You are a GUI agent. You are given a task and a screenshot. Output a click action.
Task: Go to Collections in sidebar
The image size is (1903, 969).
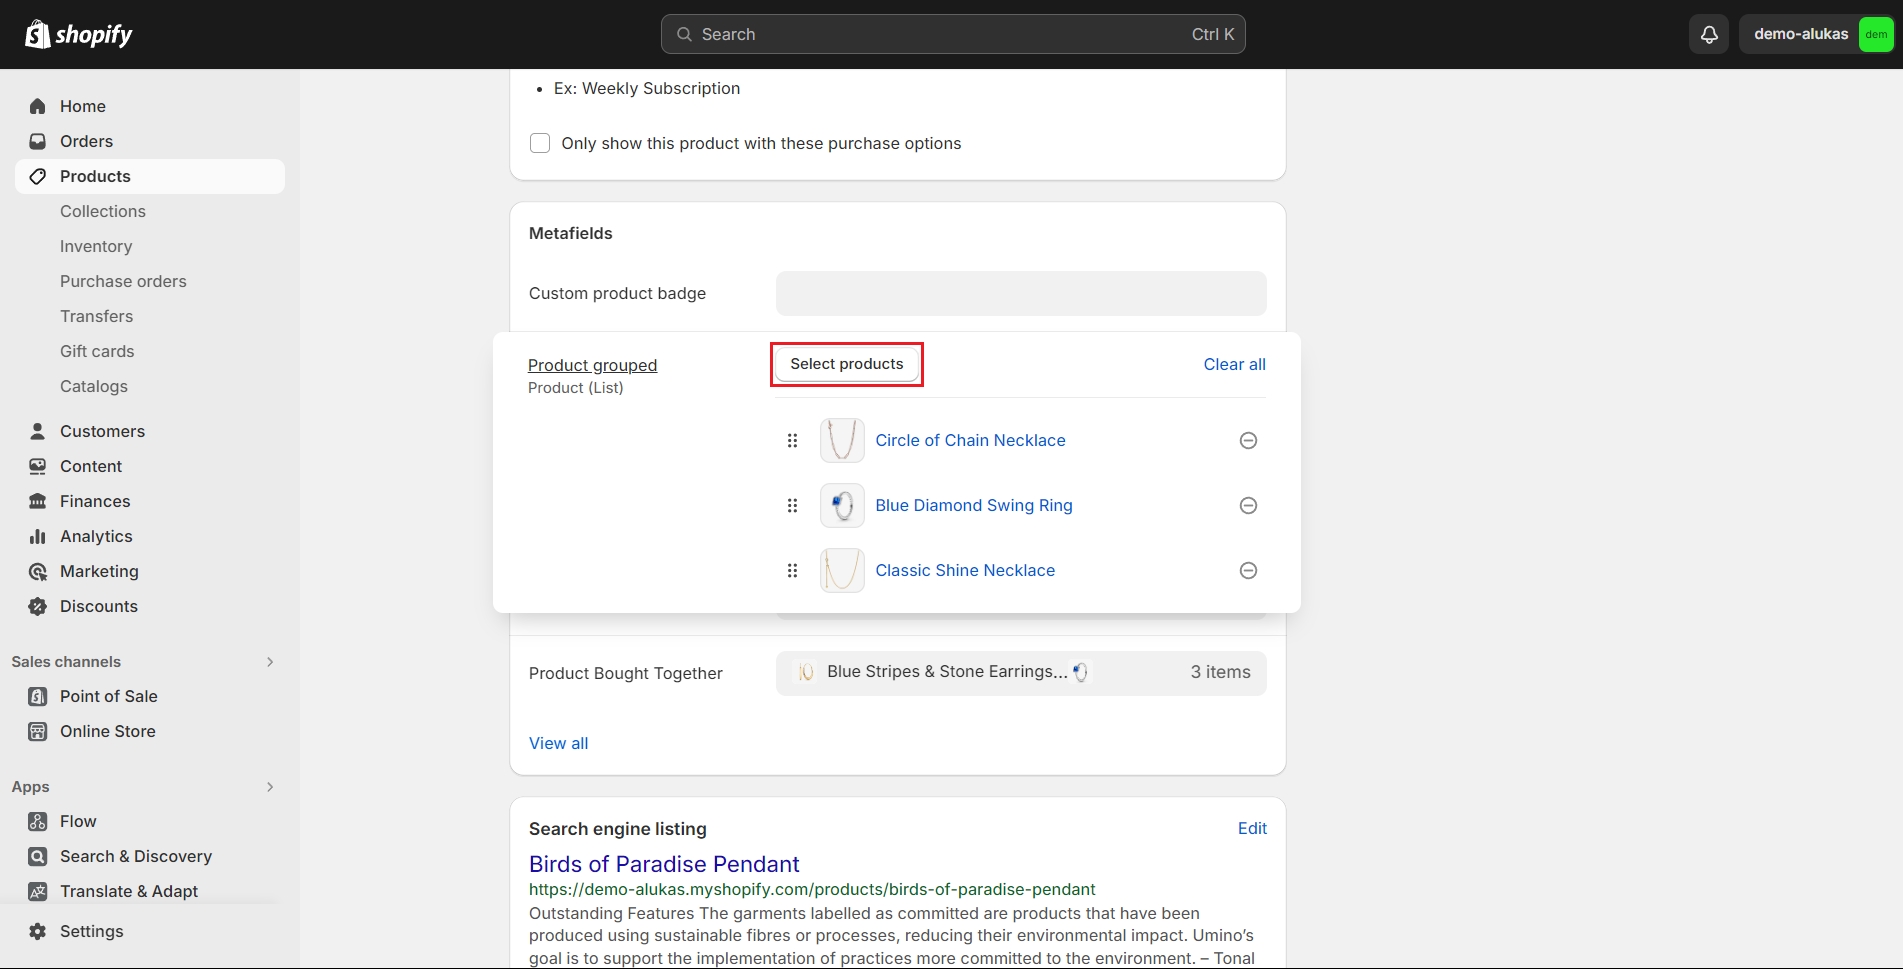tap(103, 211)
